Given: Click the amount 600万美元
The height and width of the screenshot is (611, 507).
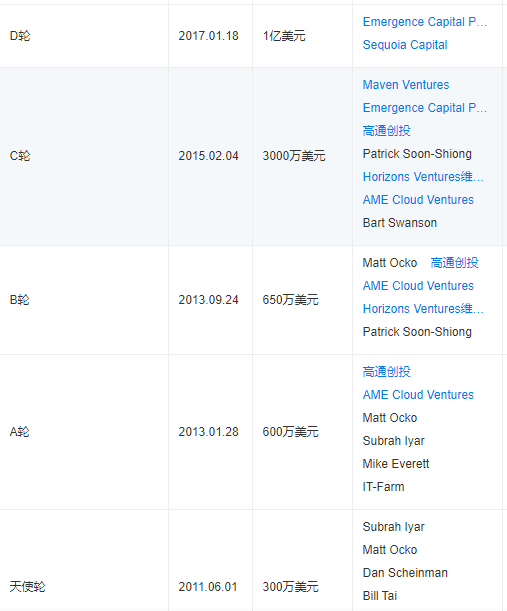Looking at the screenshot, I should [290, 432].
